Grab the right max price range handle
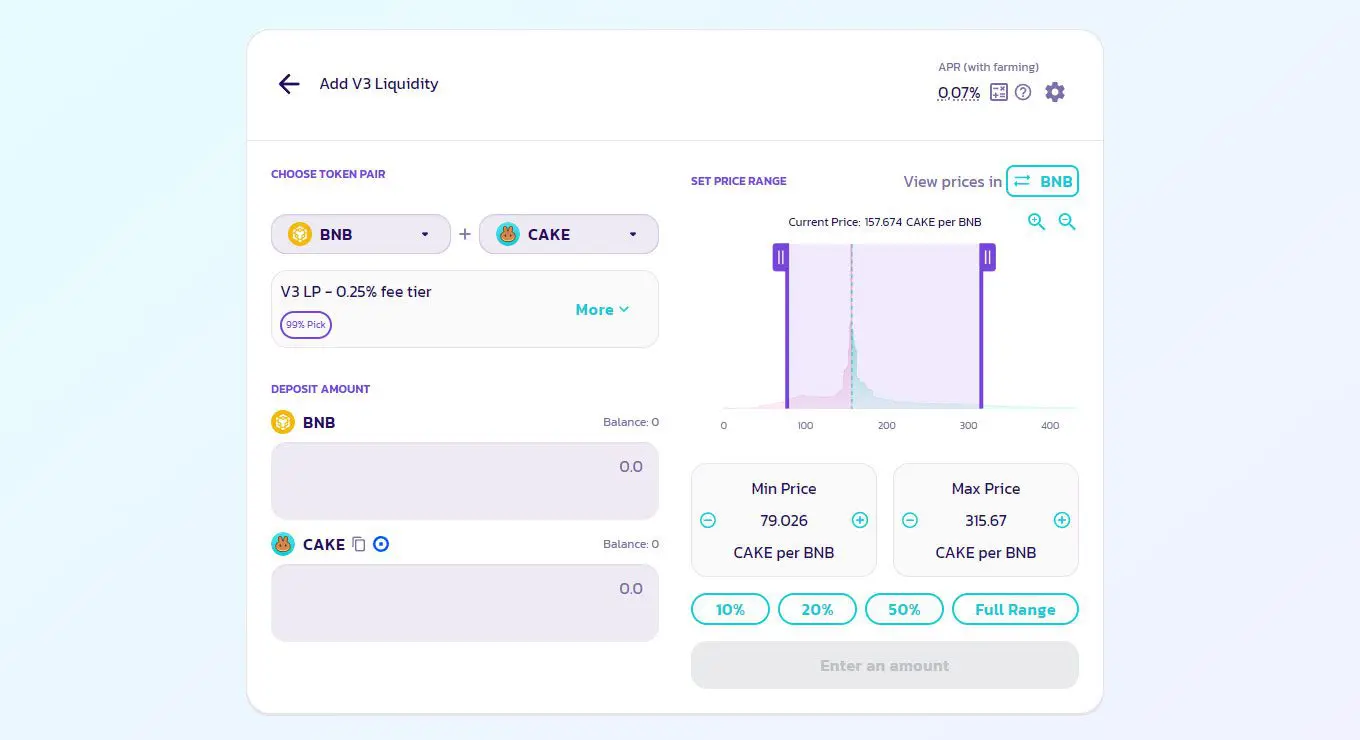The image size is (1360, 740). click(x=987, y=258)
